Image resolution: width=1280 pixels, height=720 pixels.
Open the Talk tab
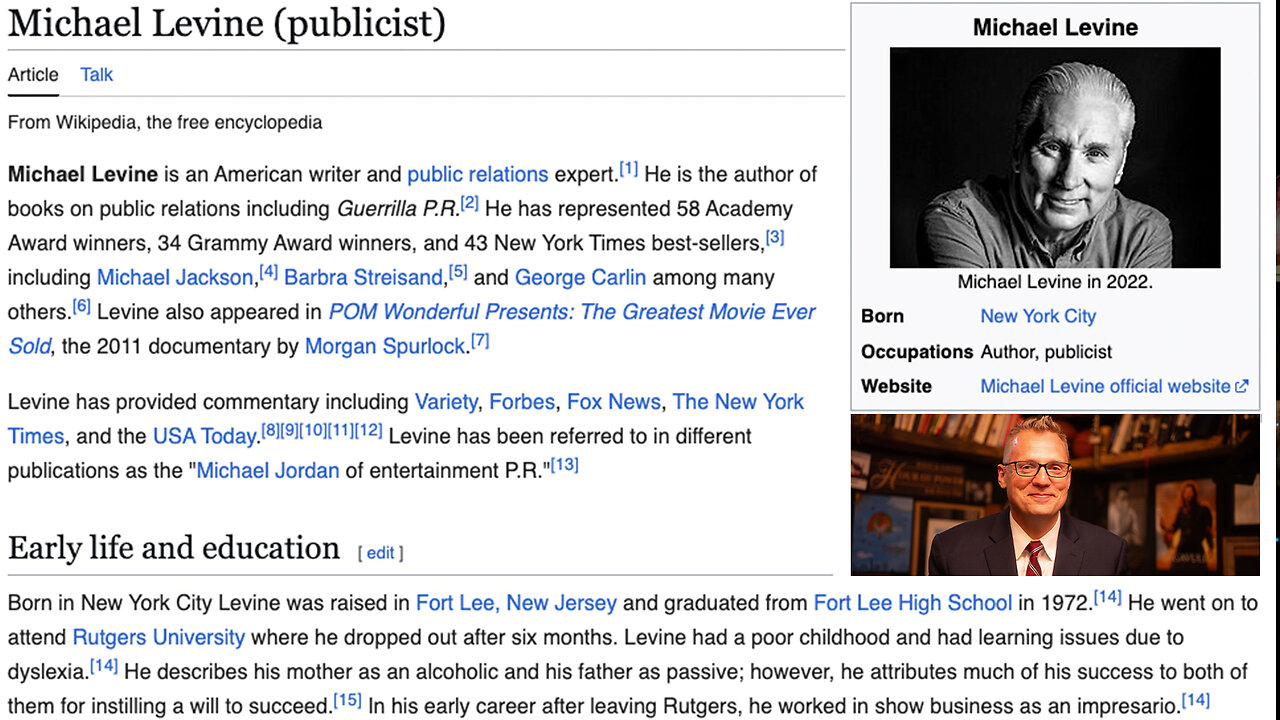click(97, 75)
